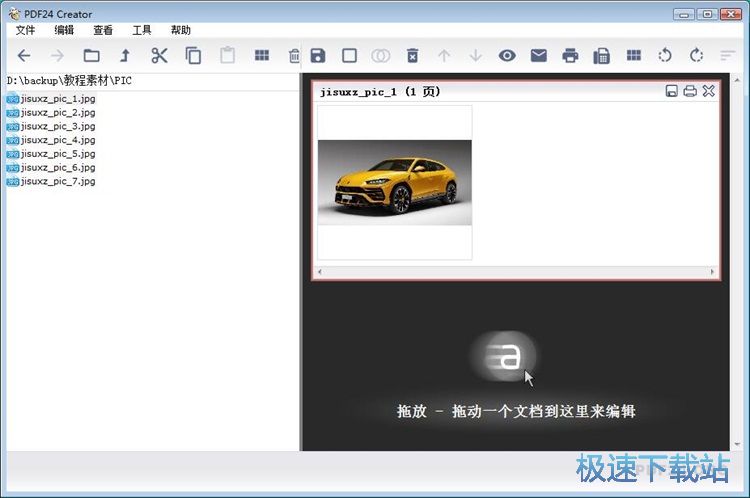Open the 工具 menu
This screenshot has height=498, width=750.
142,31
